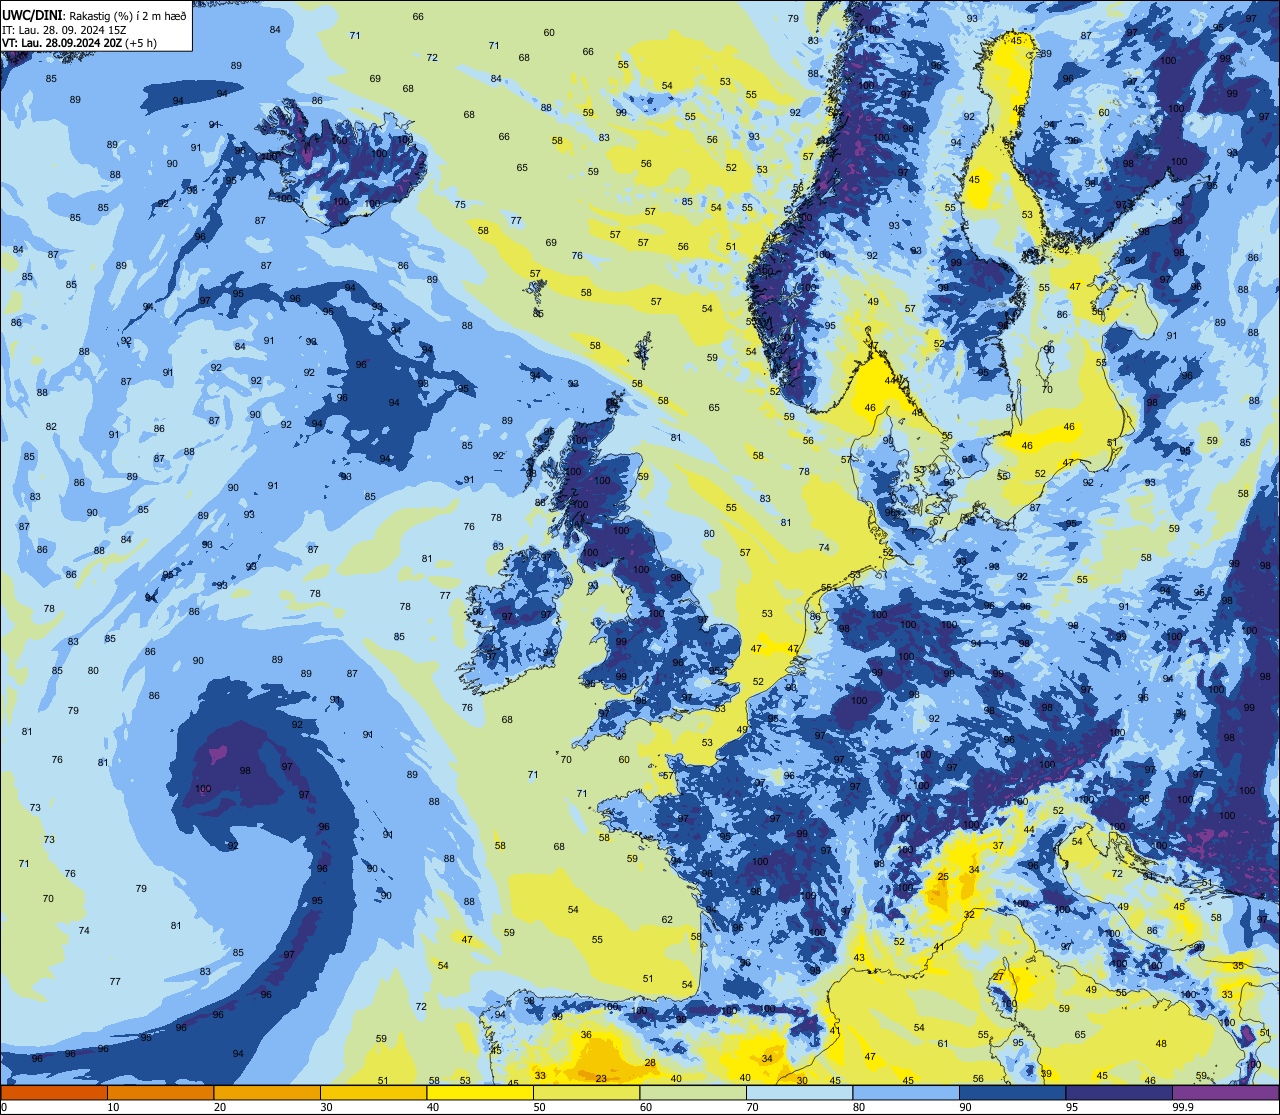Pick the legend color between 50 and 60

click(x=586, y=1092)
